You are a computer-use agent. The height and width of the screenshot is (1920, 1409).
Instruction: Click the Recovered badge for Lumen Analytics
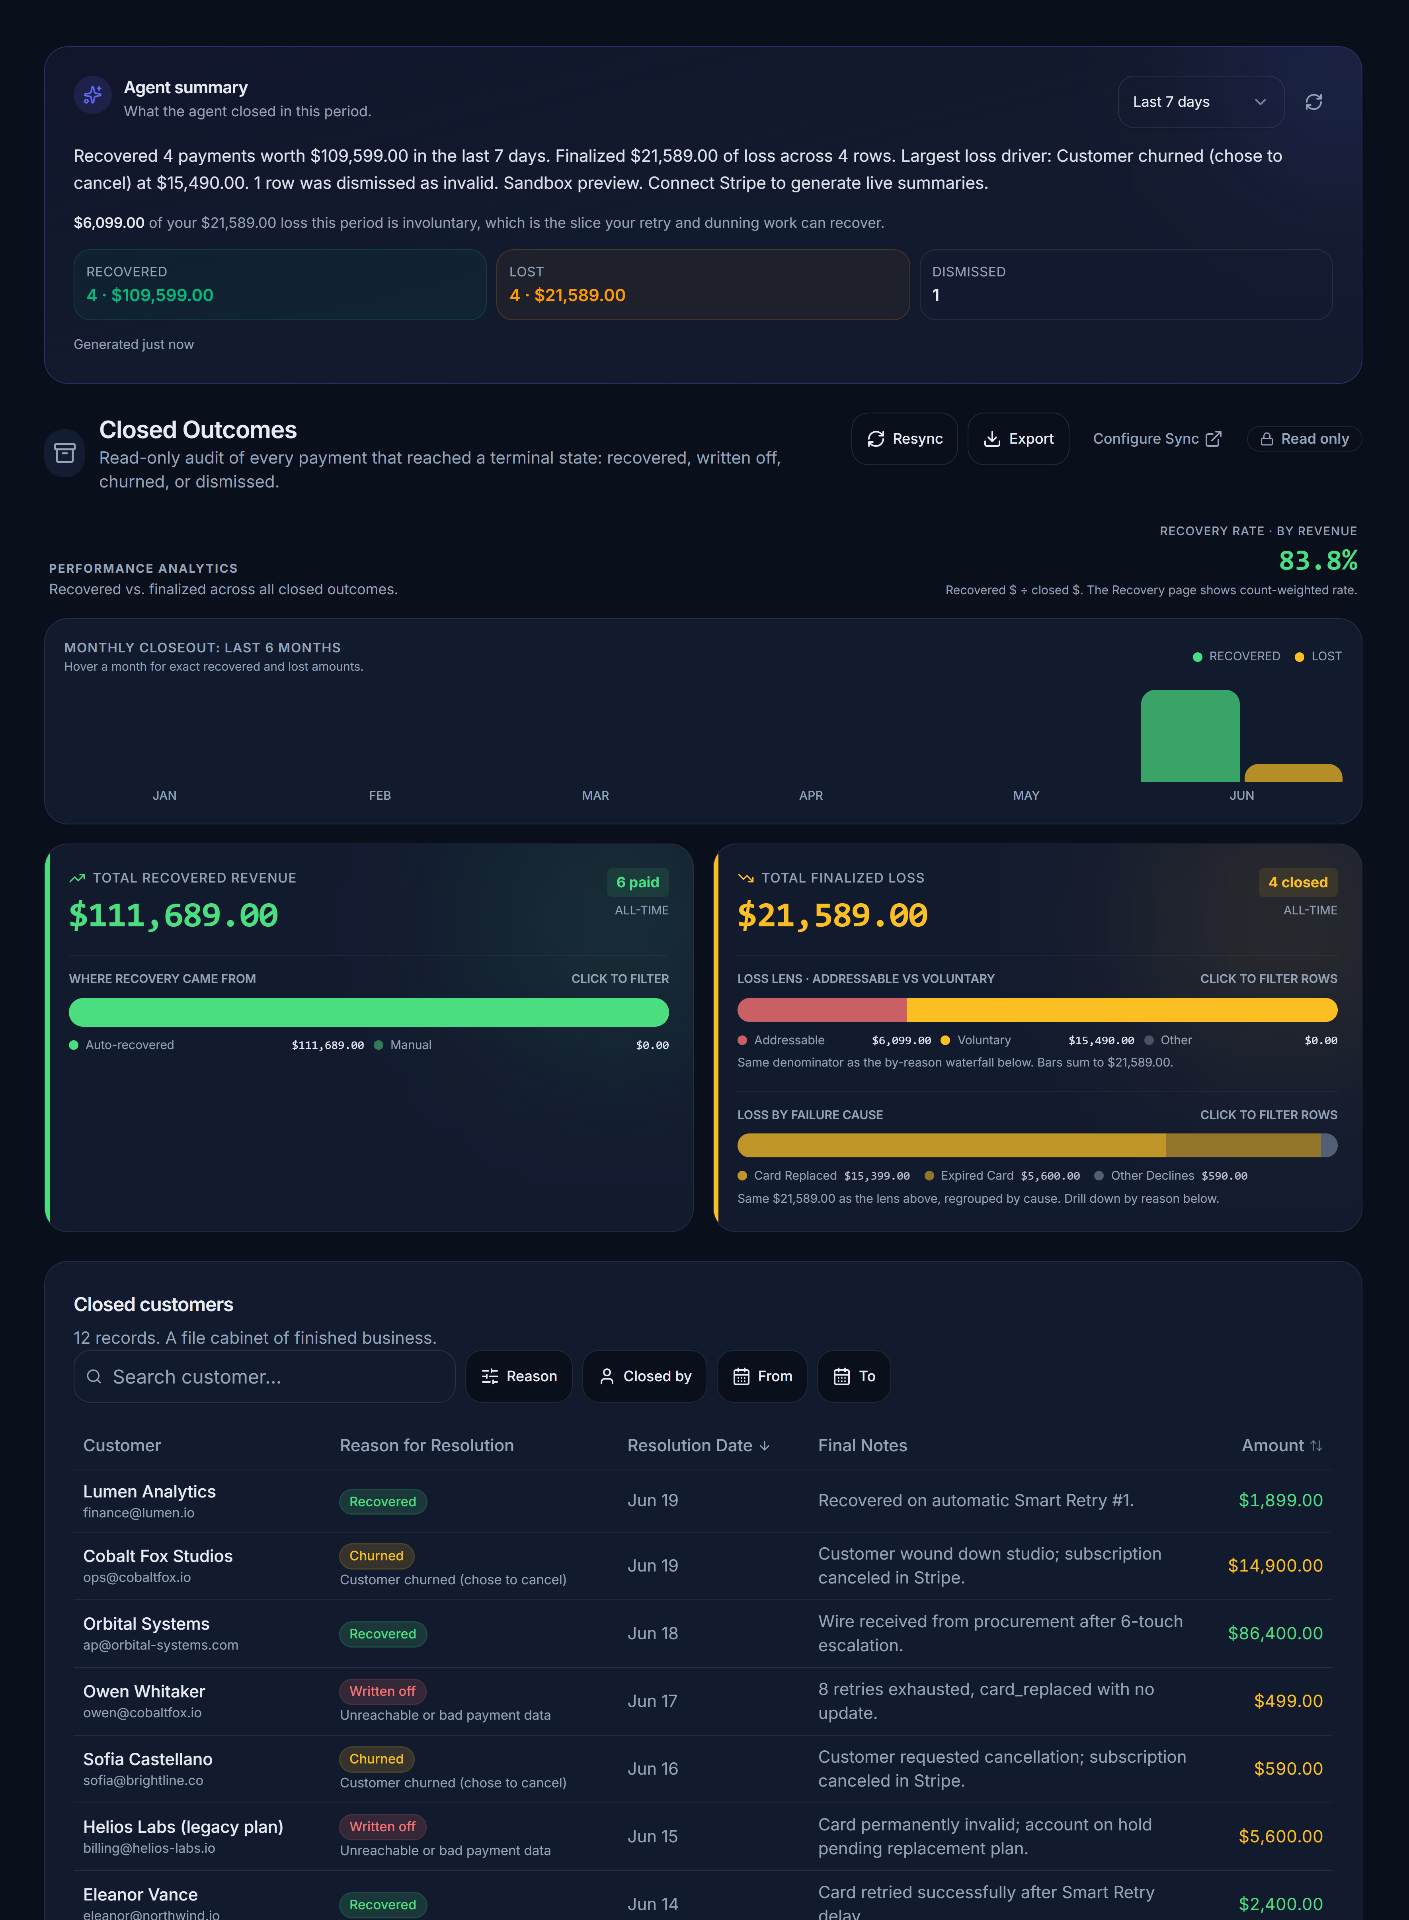coord(383,1502)
